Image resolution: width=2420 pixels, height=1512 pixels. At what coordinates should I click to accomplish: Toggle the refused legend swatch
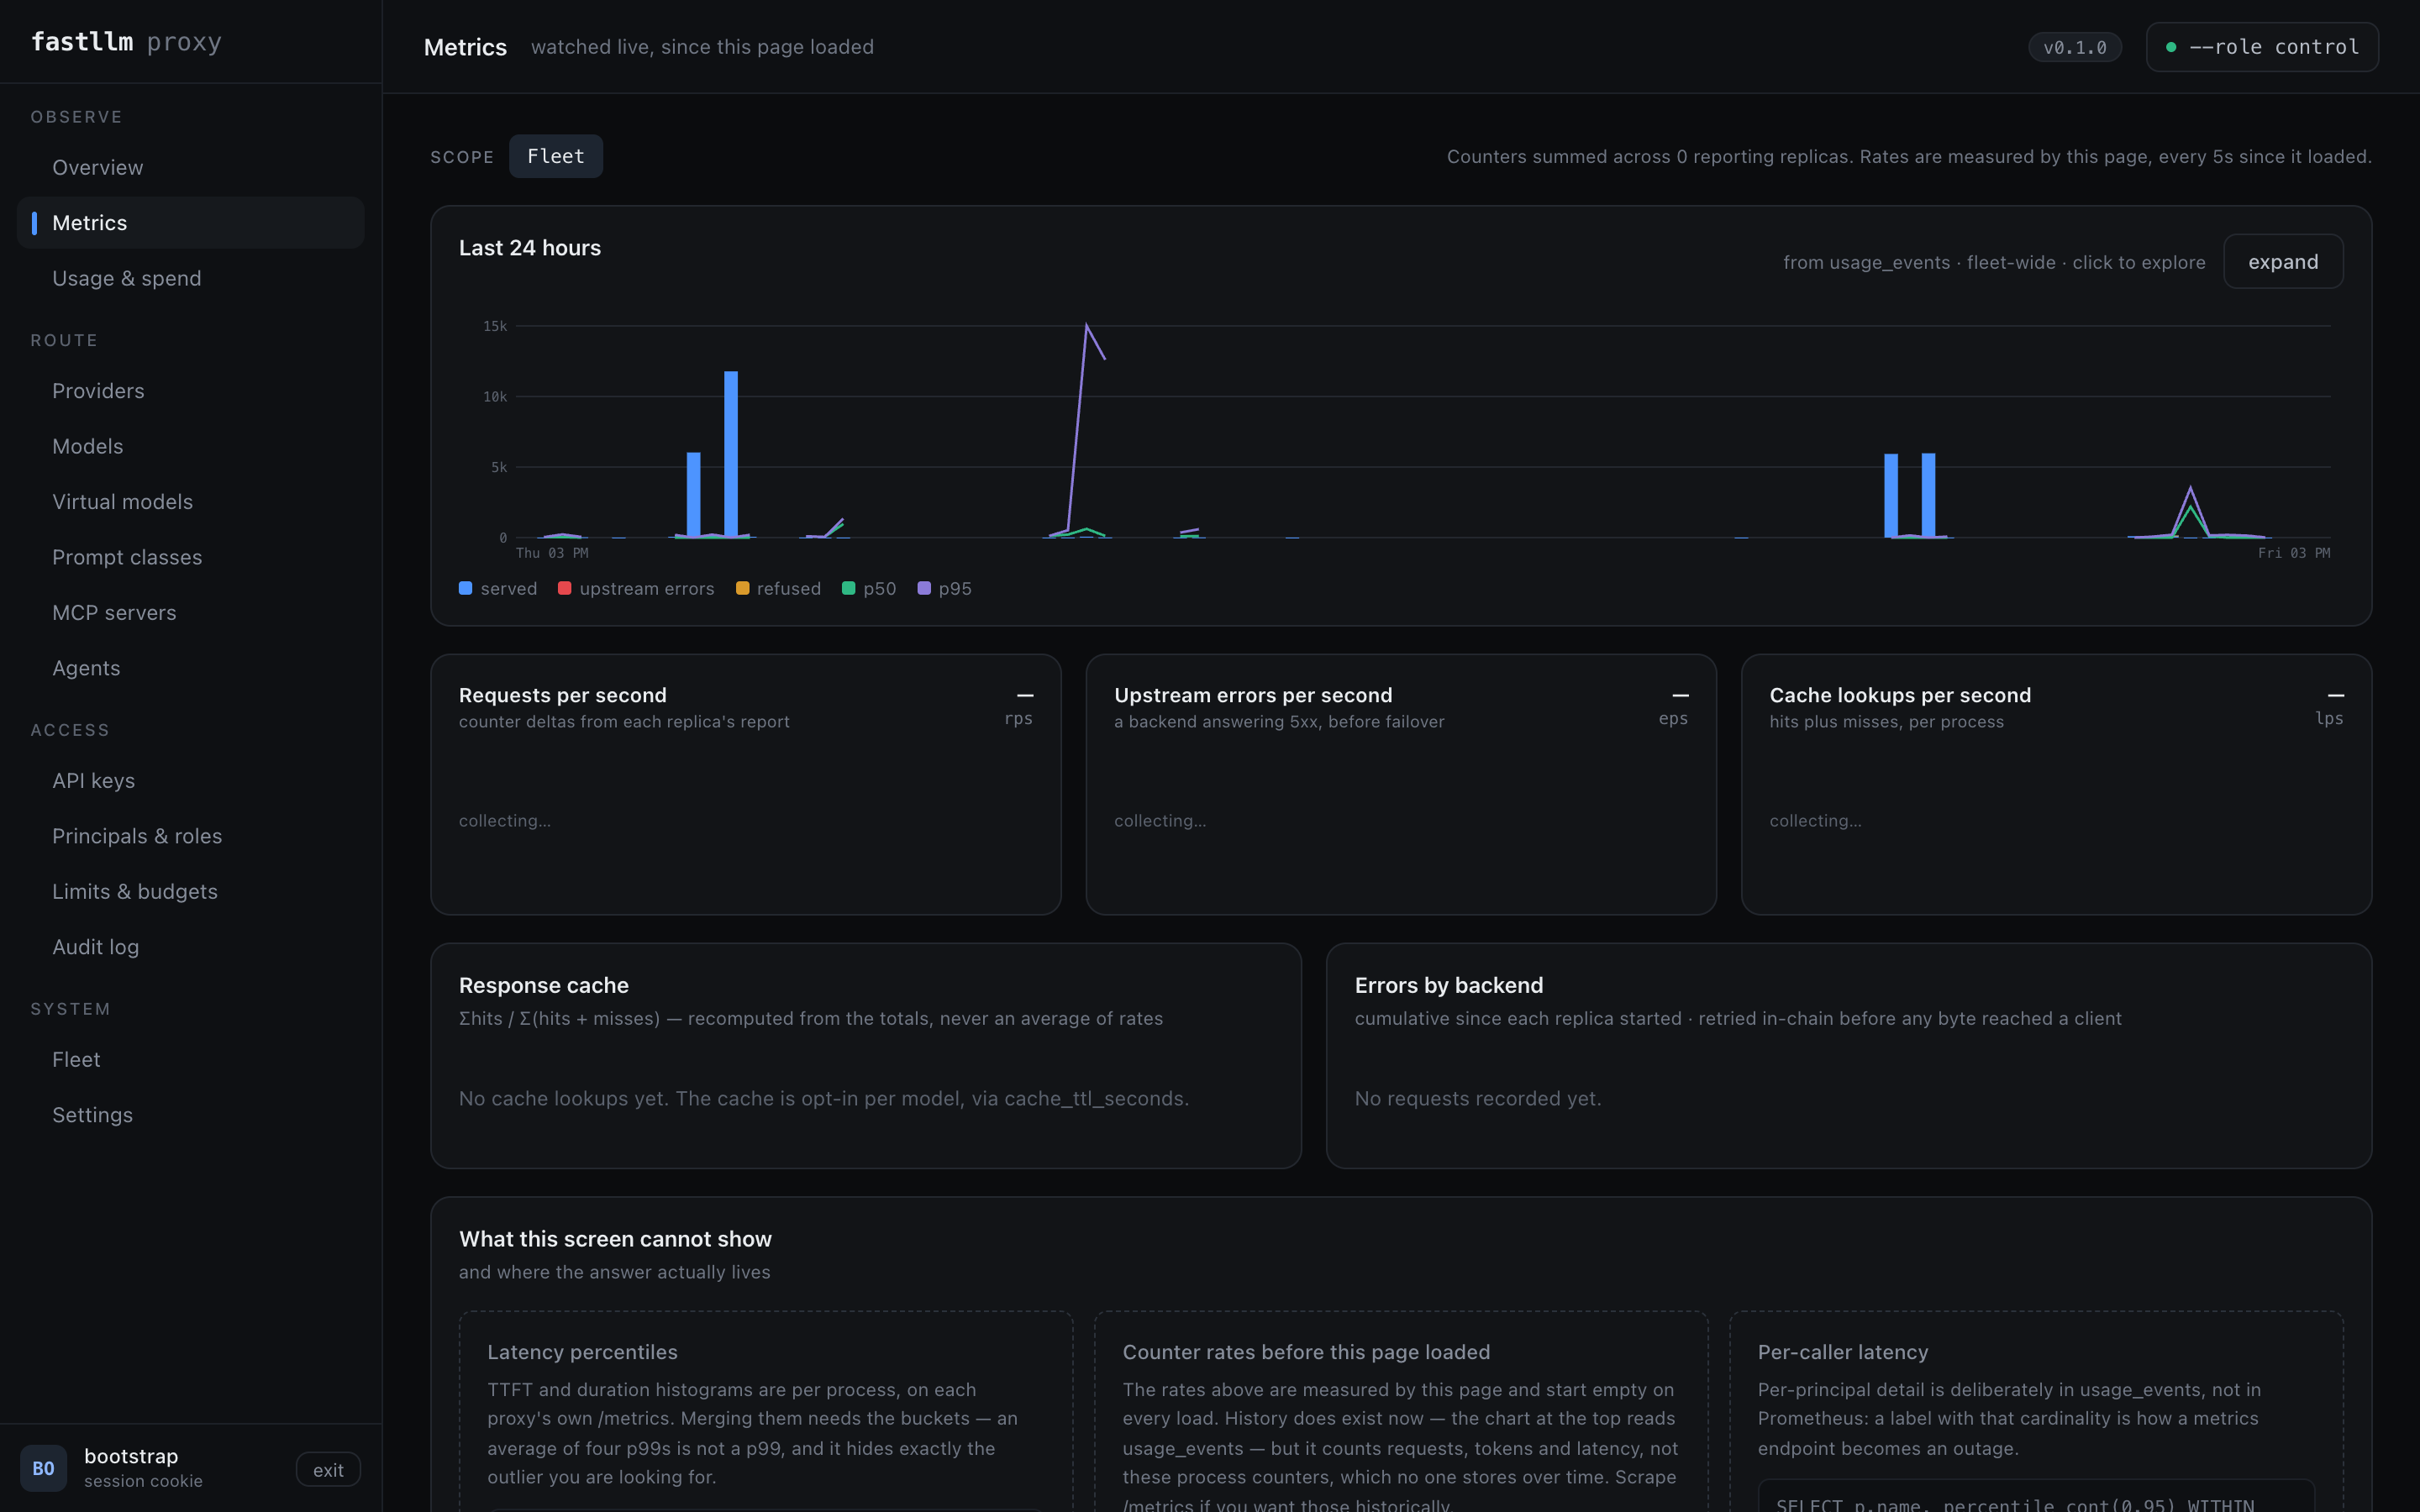(742, 588)
